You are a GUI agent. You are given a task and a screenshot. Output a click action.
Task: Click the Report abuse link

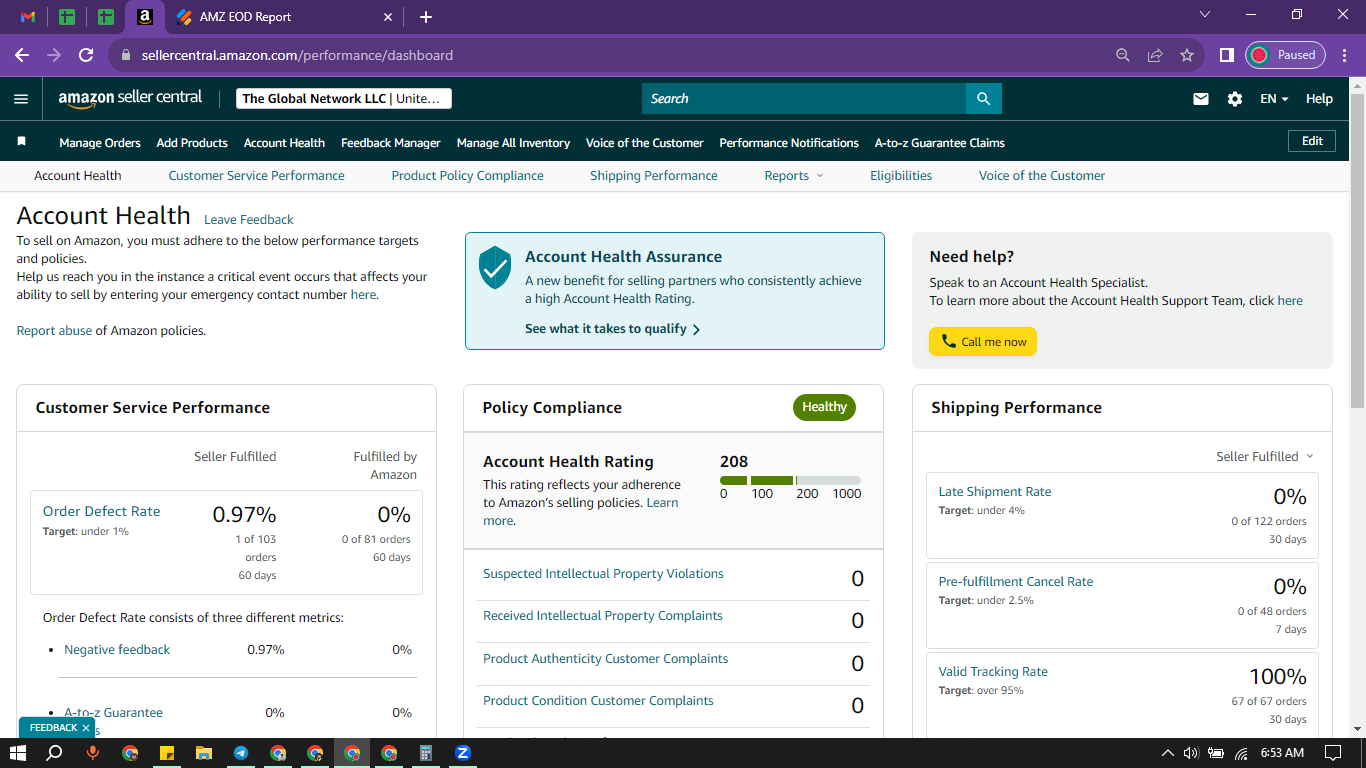(54, 331)
